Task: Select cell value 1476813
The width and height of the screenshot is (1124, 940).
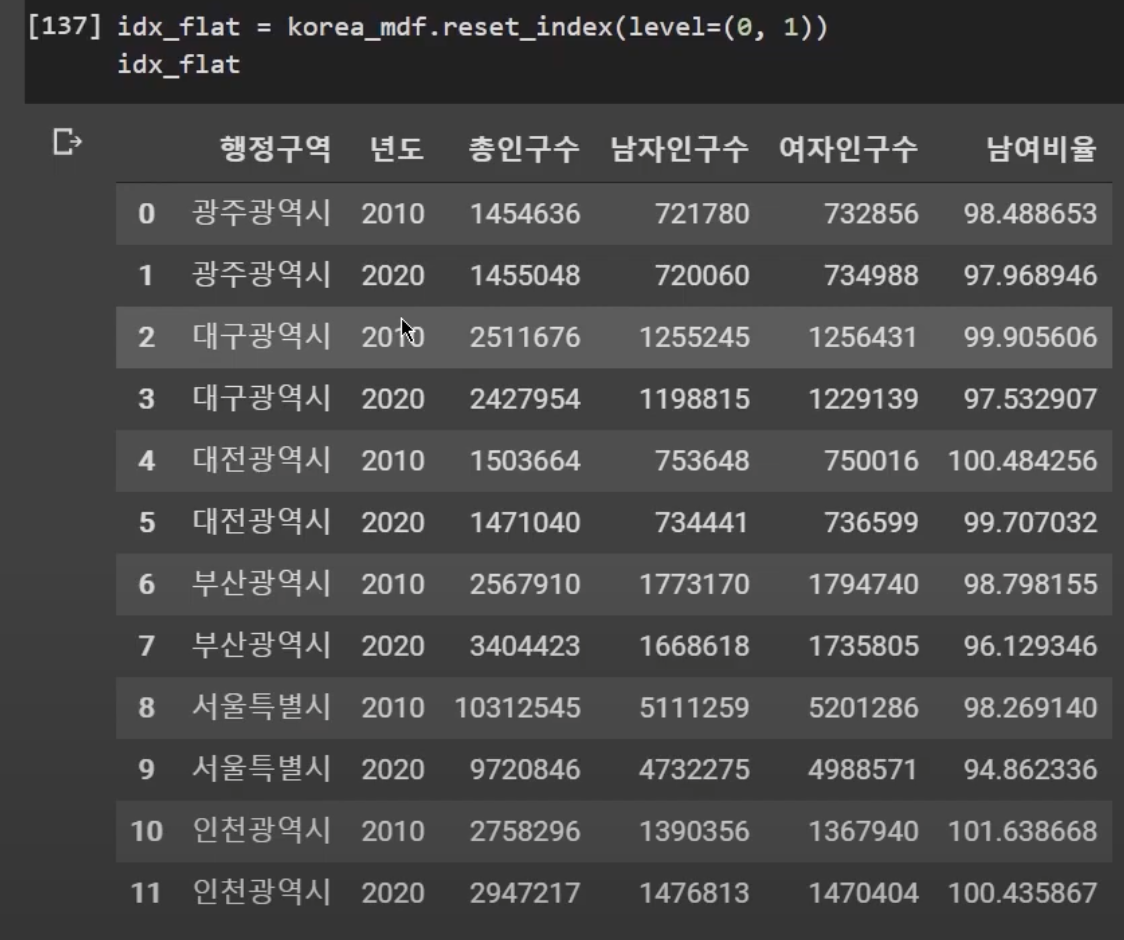Action: pyautogui.click(x=694, y=892)
